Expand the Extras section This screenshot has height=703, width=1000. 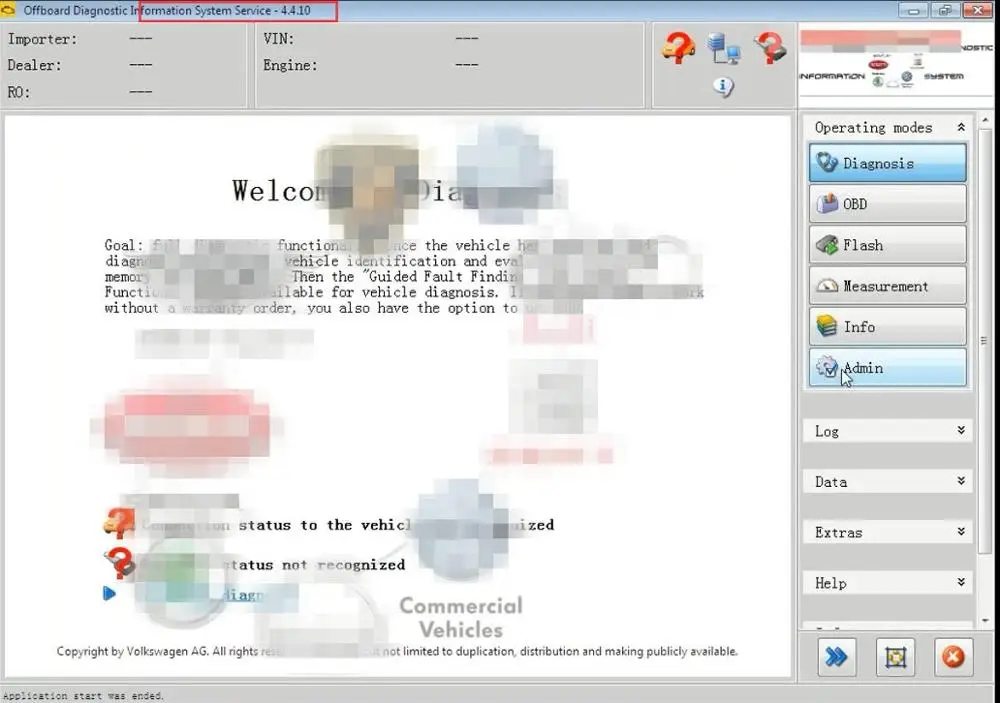click(x=960, y=531)
